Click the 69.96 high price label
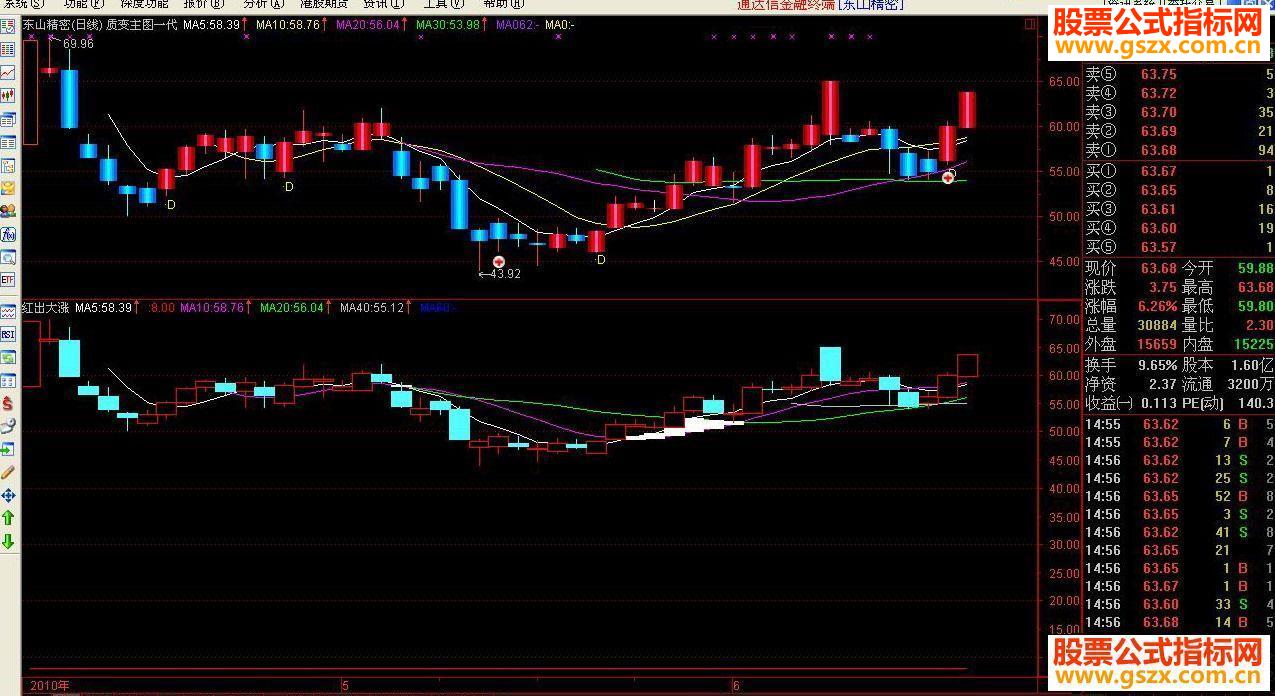The height and width of the screenshot is (696, 1275). point(78,44)
